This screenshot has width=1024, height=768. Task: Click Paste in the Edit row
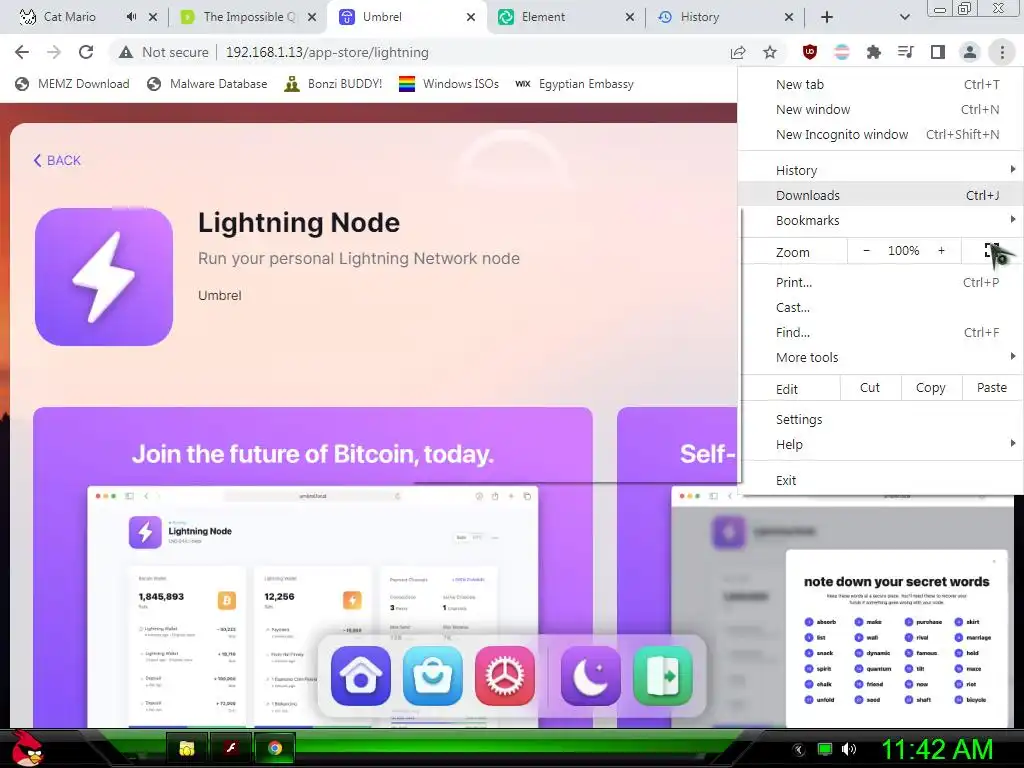point(991,388)
